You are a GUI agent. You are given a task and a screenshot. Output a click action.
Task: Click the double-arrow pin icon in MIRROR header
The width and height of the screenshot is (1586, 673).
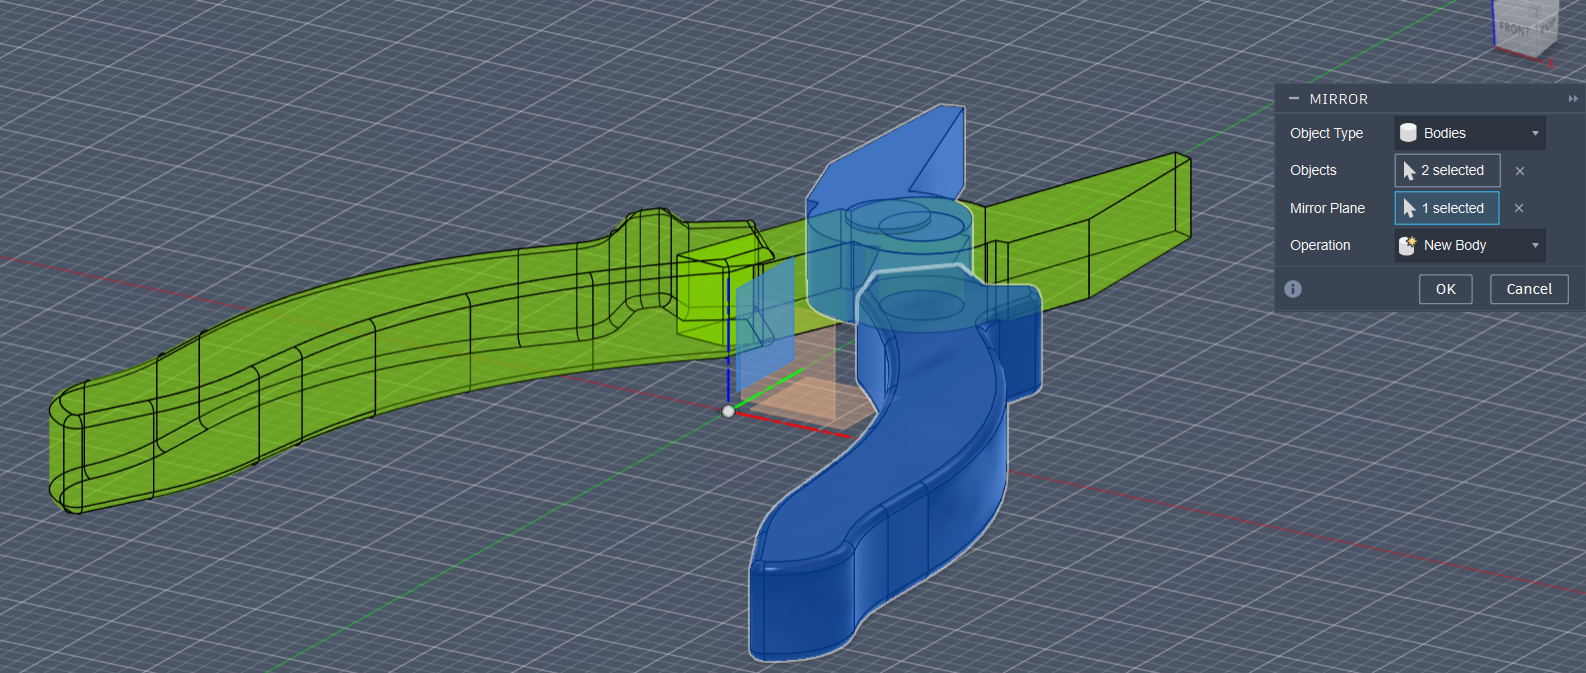point(1572,99)
